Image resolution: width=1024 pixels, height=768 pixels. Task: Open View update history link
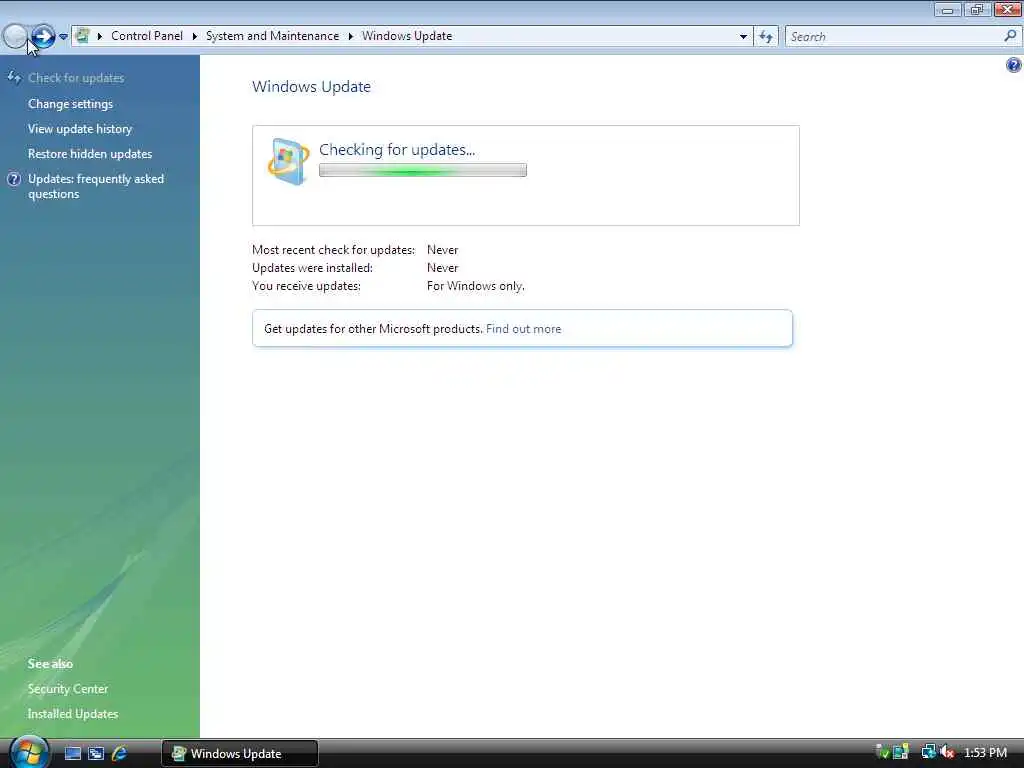[x=80, y=129]
